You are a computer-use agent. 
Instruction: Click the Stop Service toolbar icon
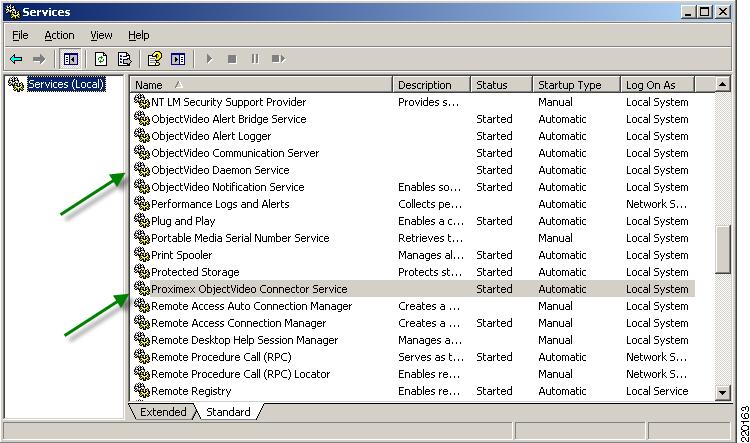click(232, 59)
